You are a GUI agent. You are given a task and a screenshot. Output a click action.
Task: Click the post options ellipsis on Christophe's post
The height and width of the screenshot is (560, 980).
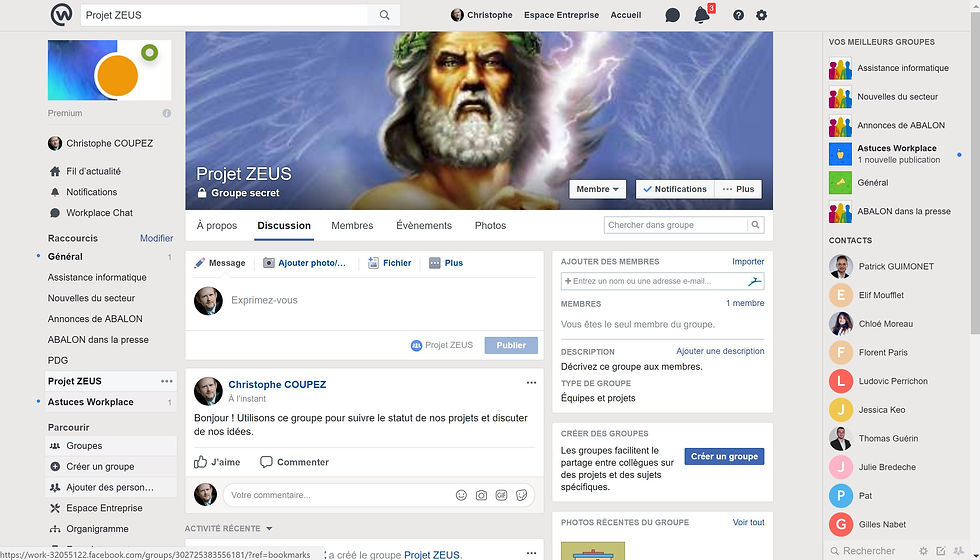531,382
